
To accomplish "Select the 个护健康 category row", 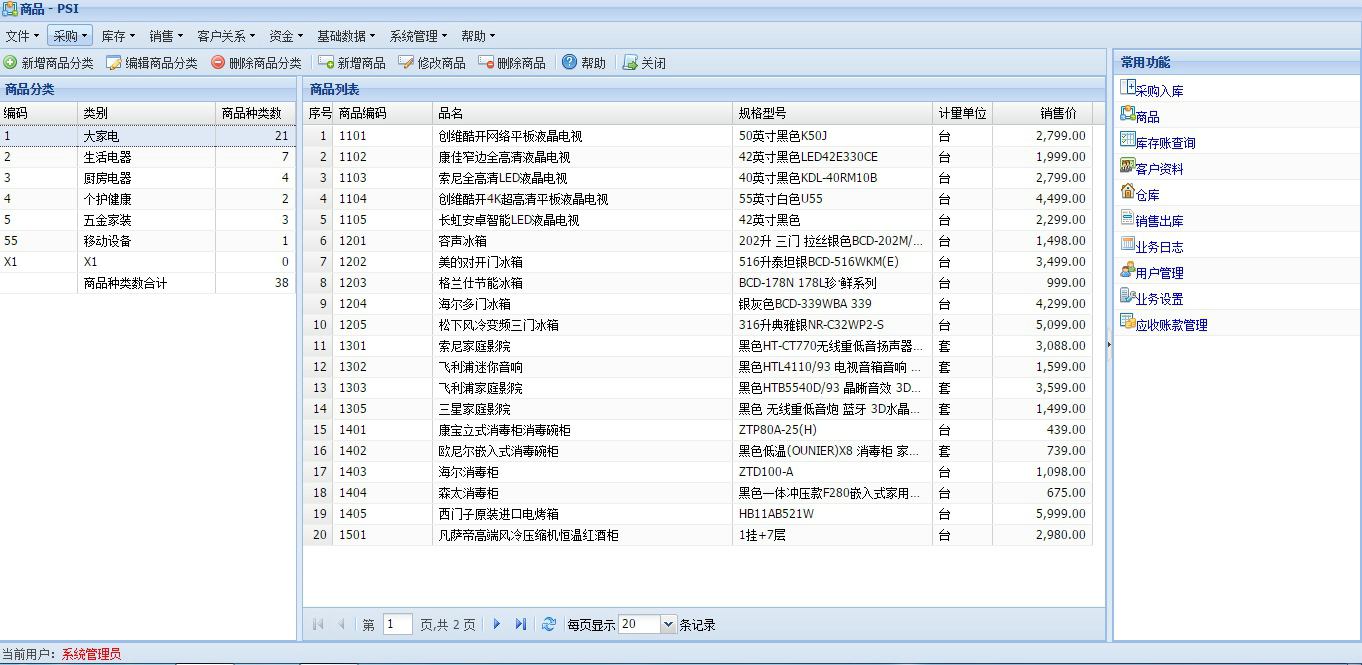I will pos(148,199).
